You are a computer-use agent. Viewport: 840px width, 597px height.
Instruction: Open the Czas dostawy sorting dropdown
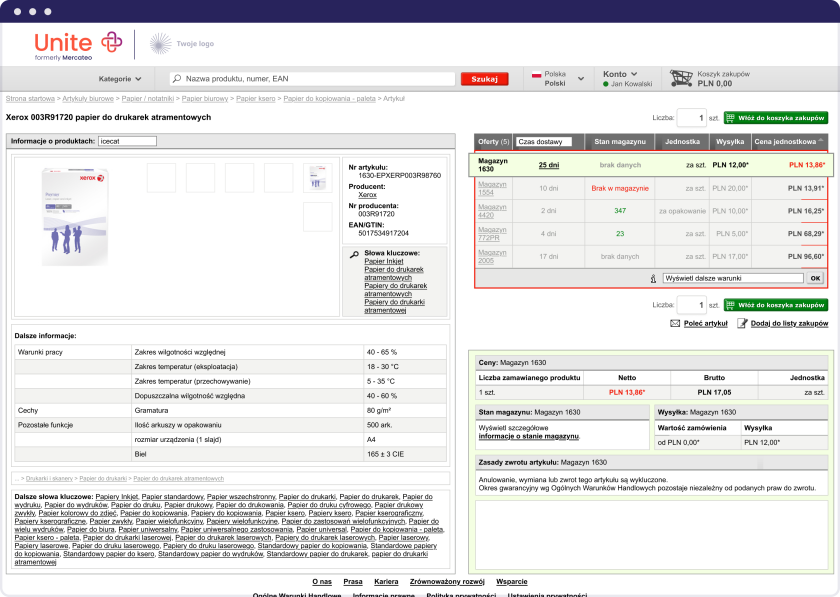coord(544,142)
